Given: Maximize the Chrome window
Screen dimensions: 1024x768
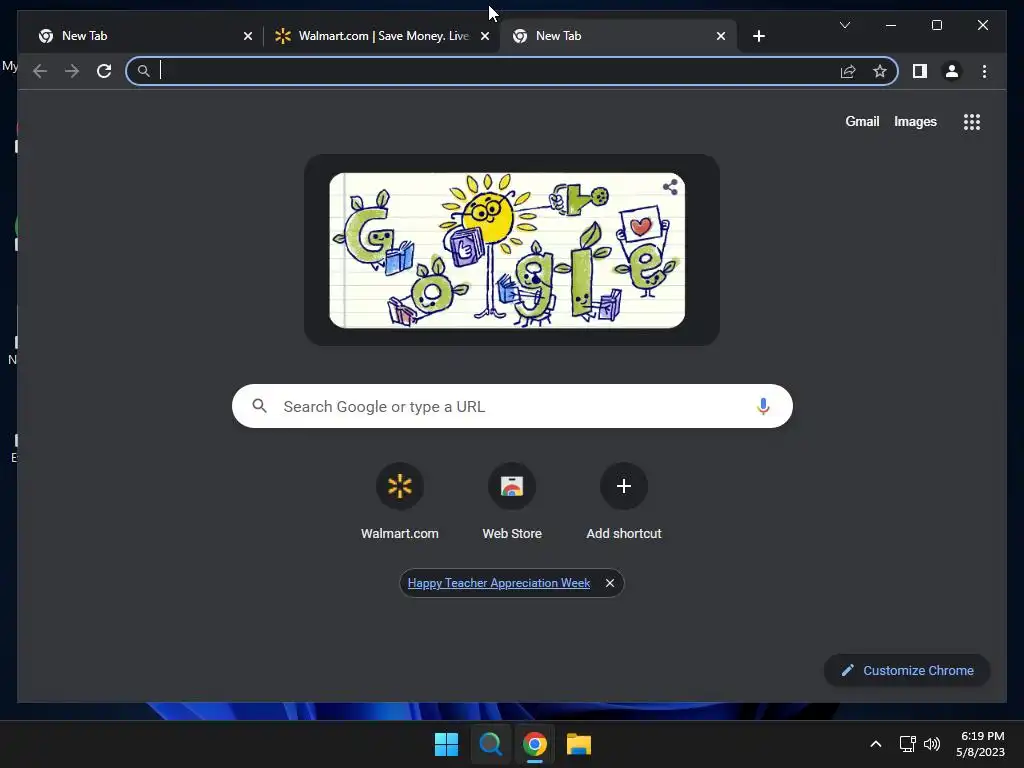Looking at the screenshot, I should click(x=936, y=25).
